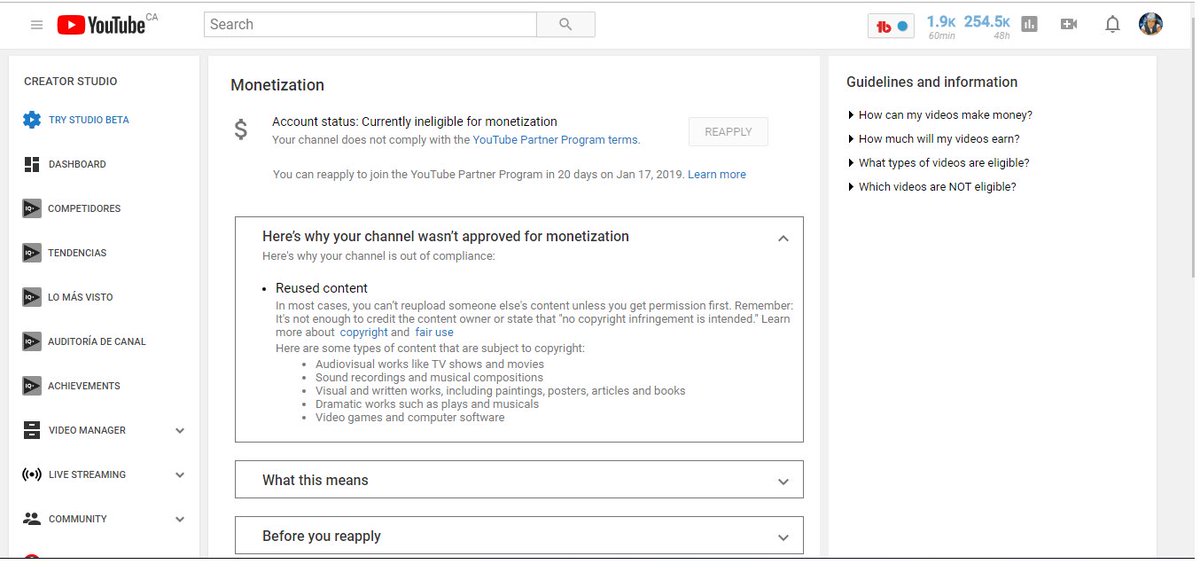The height and width of the screenshot is (572, 1200).
Task: Expand 'Which videos are NOT eligible?'
Action: tap(932, 187)
